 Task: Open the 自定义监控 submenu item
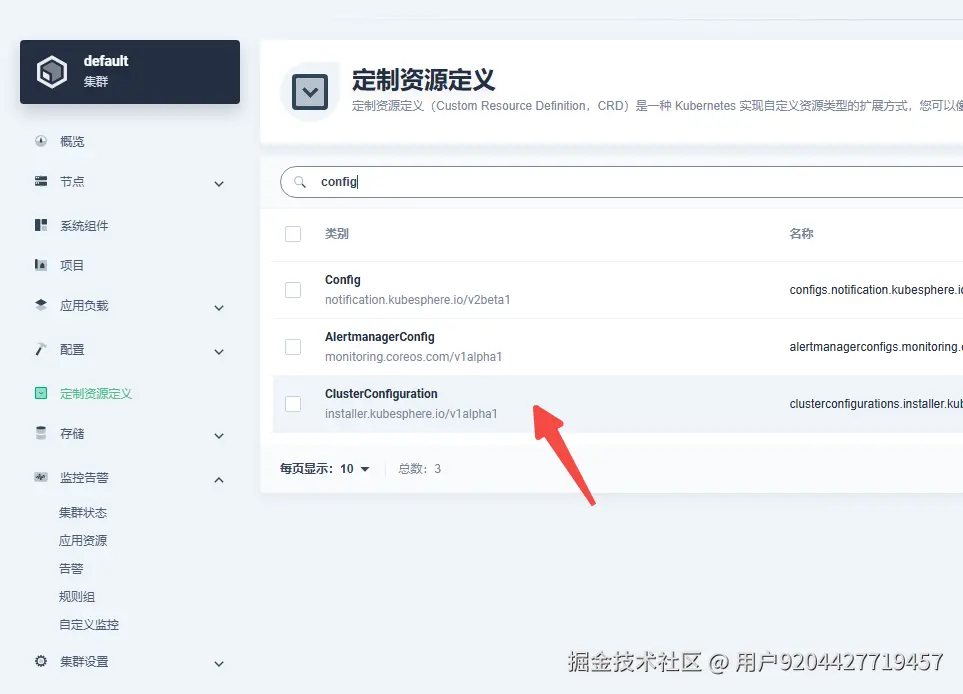[x=89, y=625]
